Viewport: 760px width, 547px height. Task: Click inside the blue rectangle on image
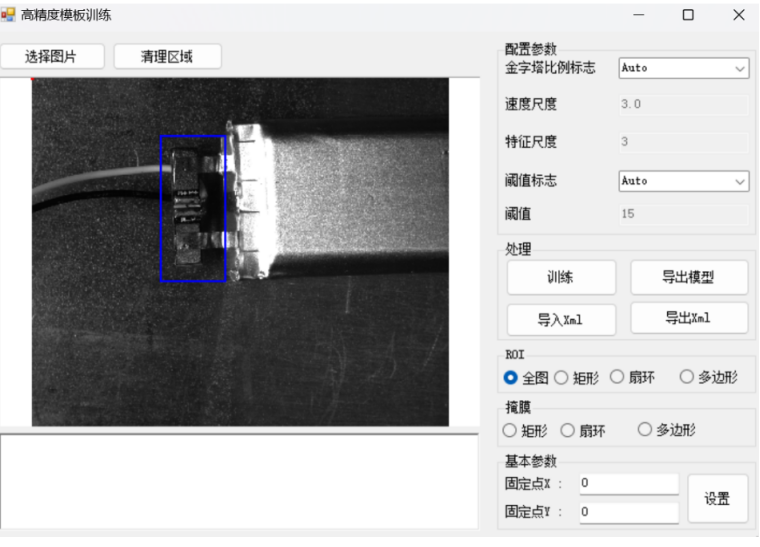tap(193, 208)
